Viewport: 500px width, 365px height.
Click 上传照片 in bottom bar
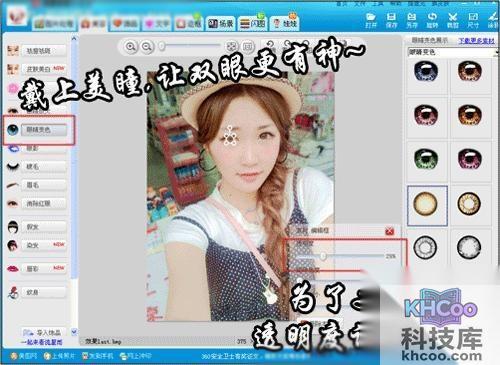pyautogui.click(x=60, y=356)
